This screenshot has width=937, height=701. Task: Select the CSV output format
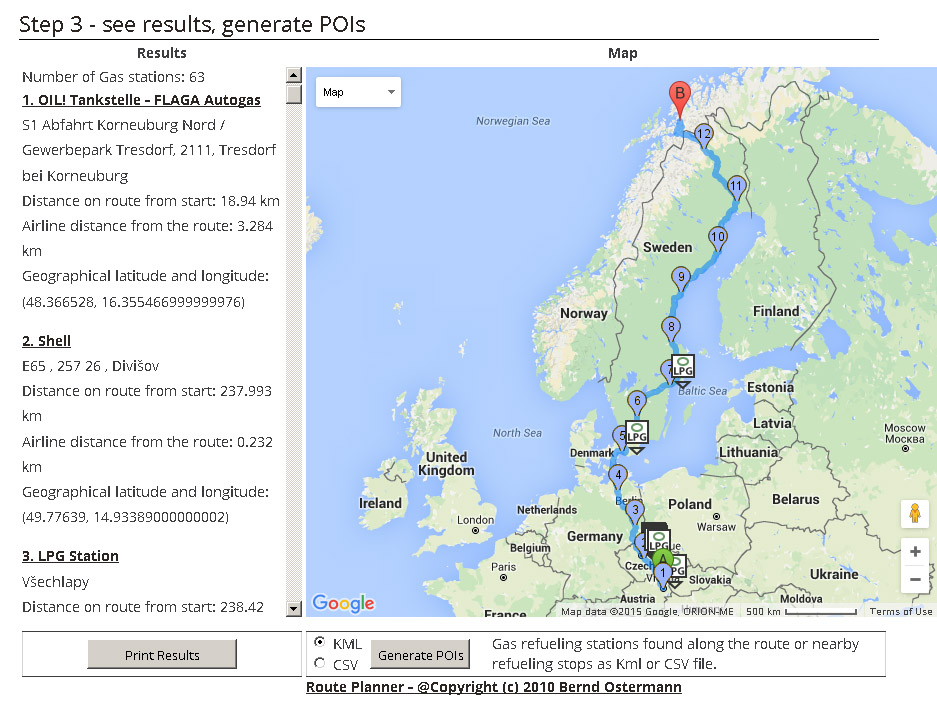tap(320, 663)
